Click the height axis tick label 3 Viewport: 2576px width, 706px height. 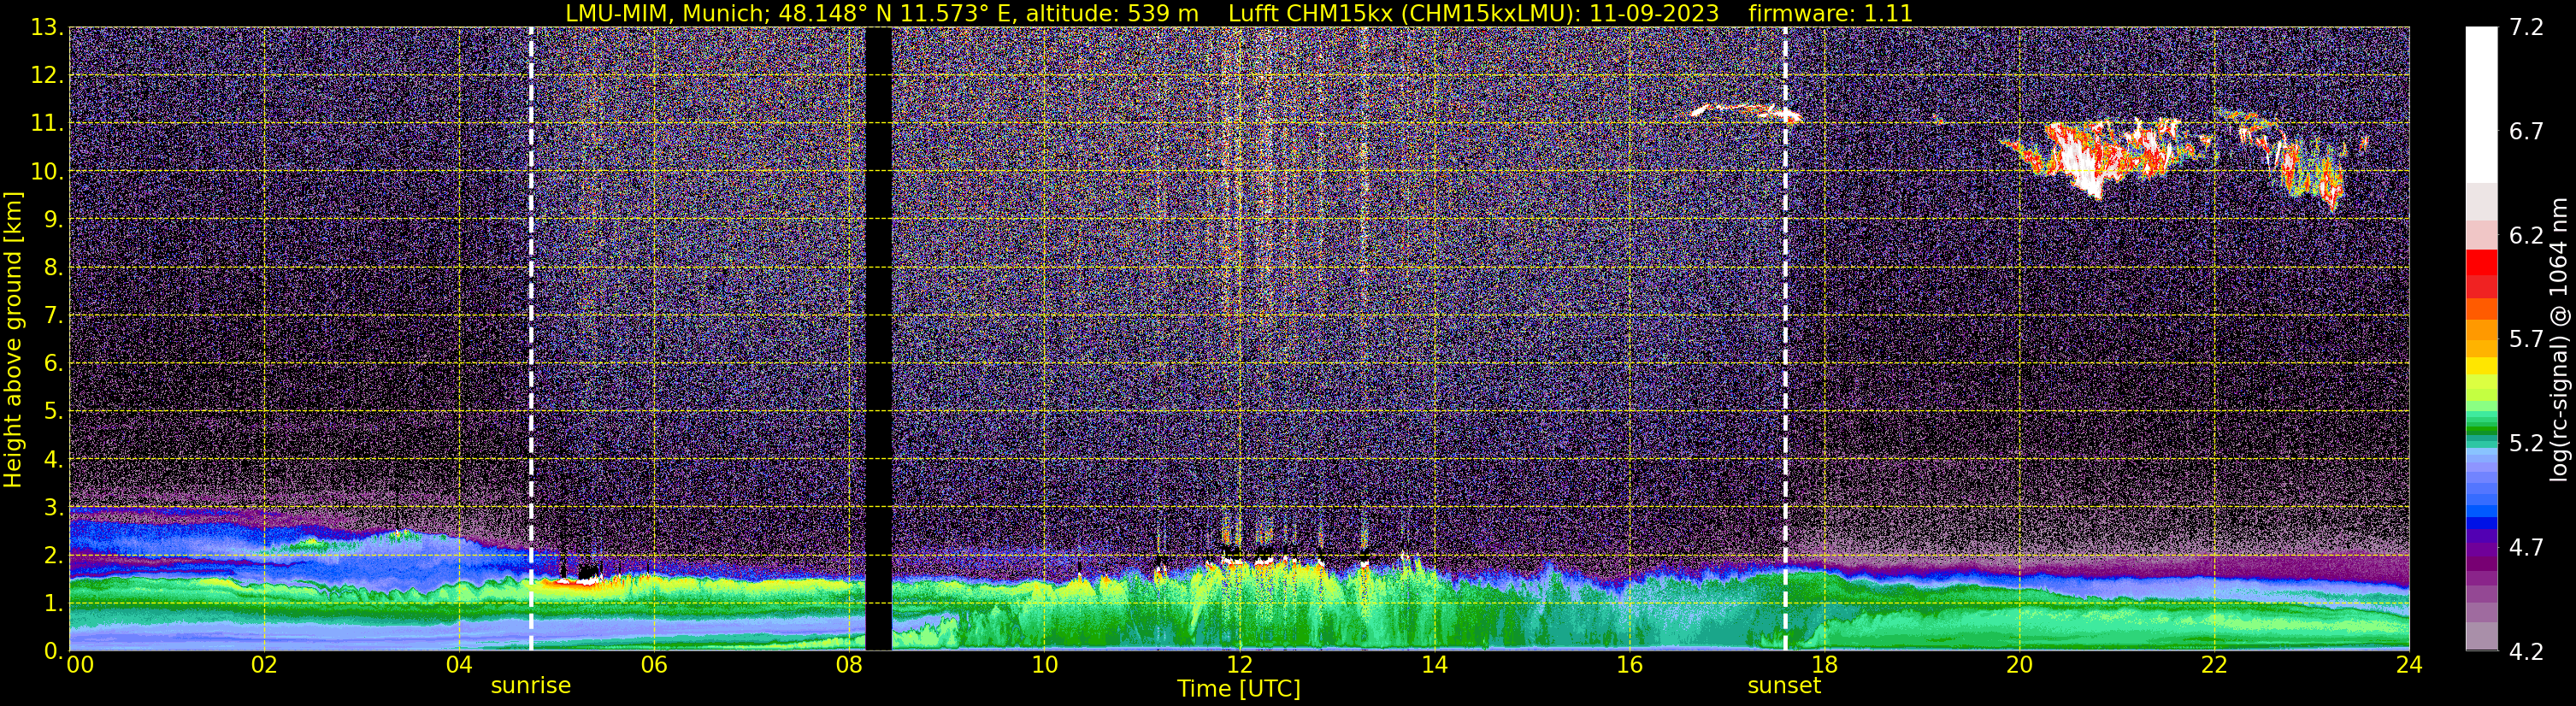click(x=52, y=507)
